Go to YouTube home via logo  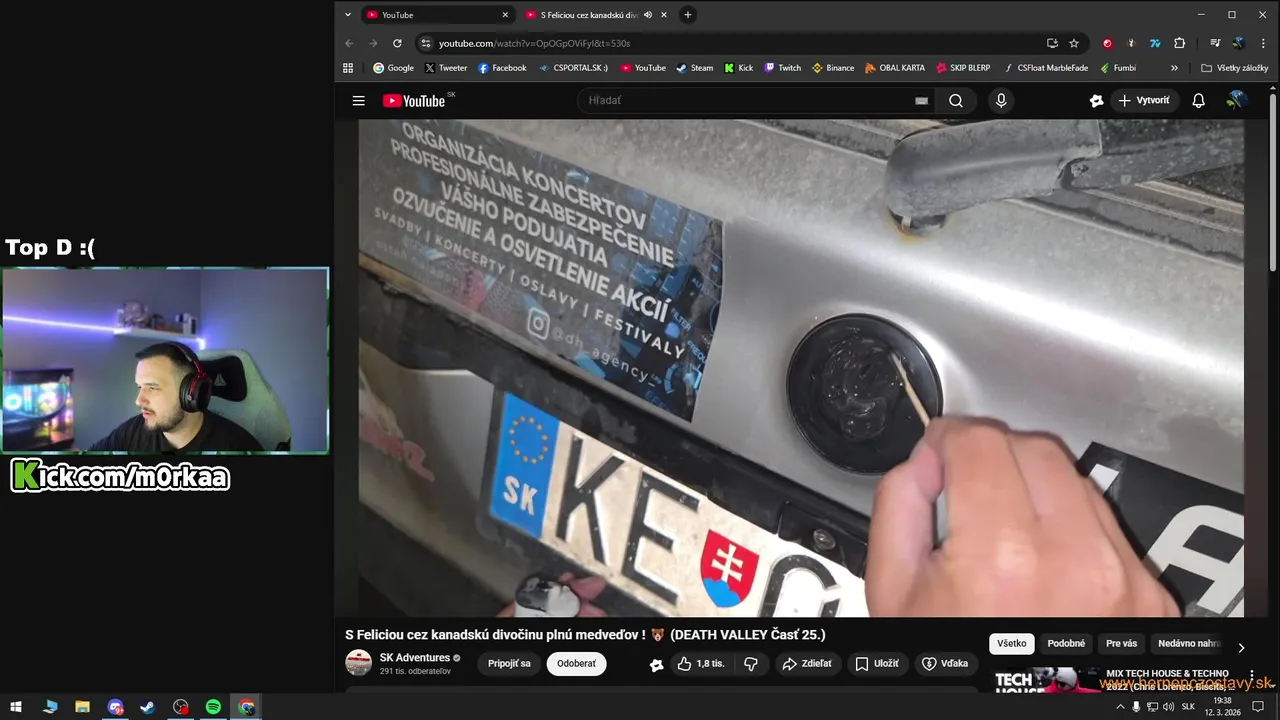tap(414, 100)
